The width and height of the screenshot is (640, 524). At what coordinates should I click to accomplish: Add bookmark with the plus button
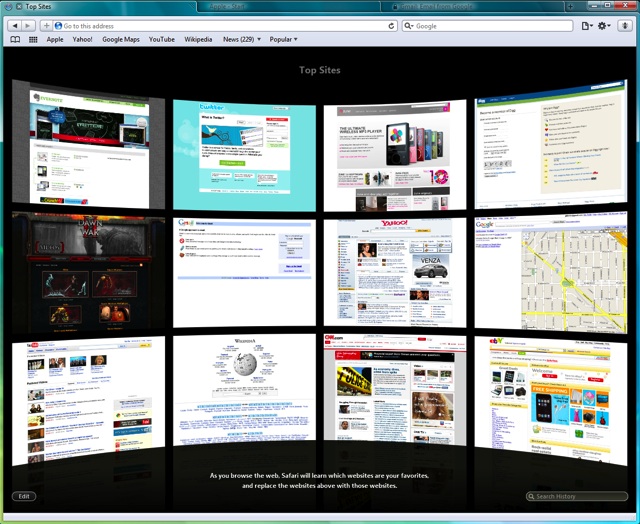click(x=46, y=26)
